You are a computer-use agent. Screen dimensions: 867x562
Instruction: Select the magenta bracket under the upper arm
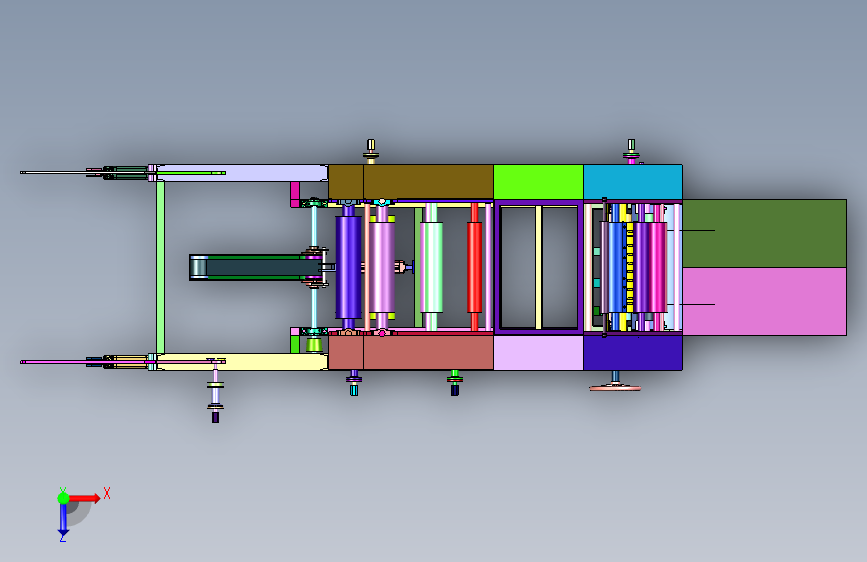pyautogui.click(x=295, y=194)
